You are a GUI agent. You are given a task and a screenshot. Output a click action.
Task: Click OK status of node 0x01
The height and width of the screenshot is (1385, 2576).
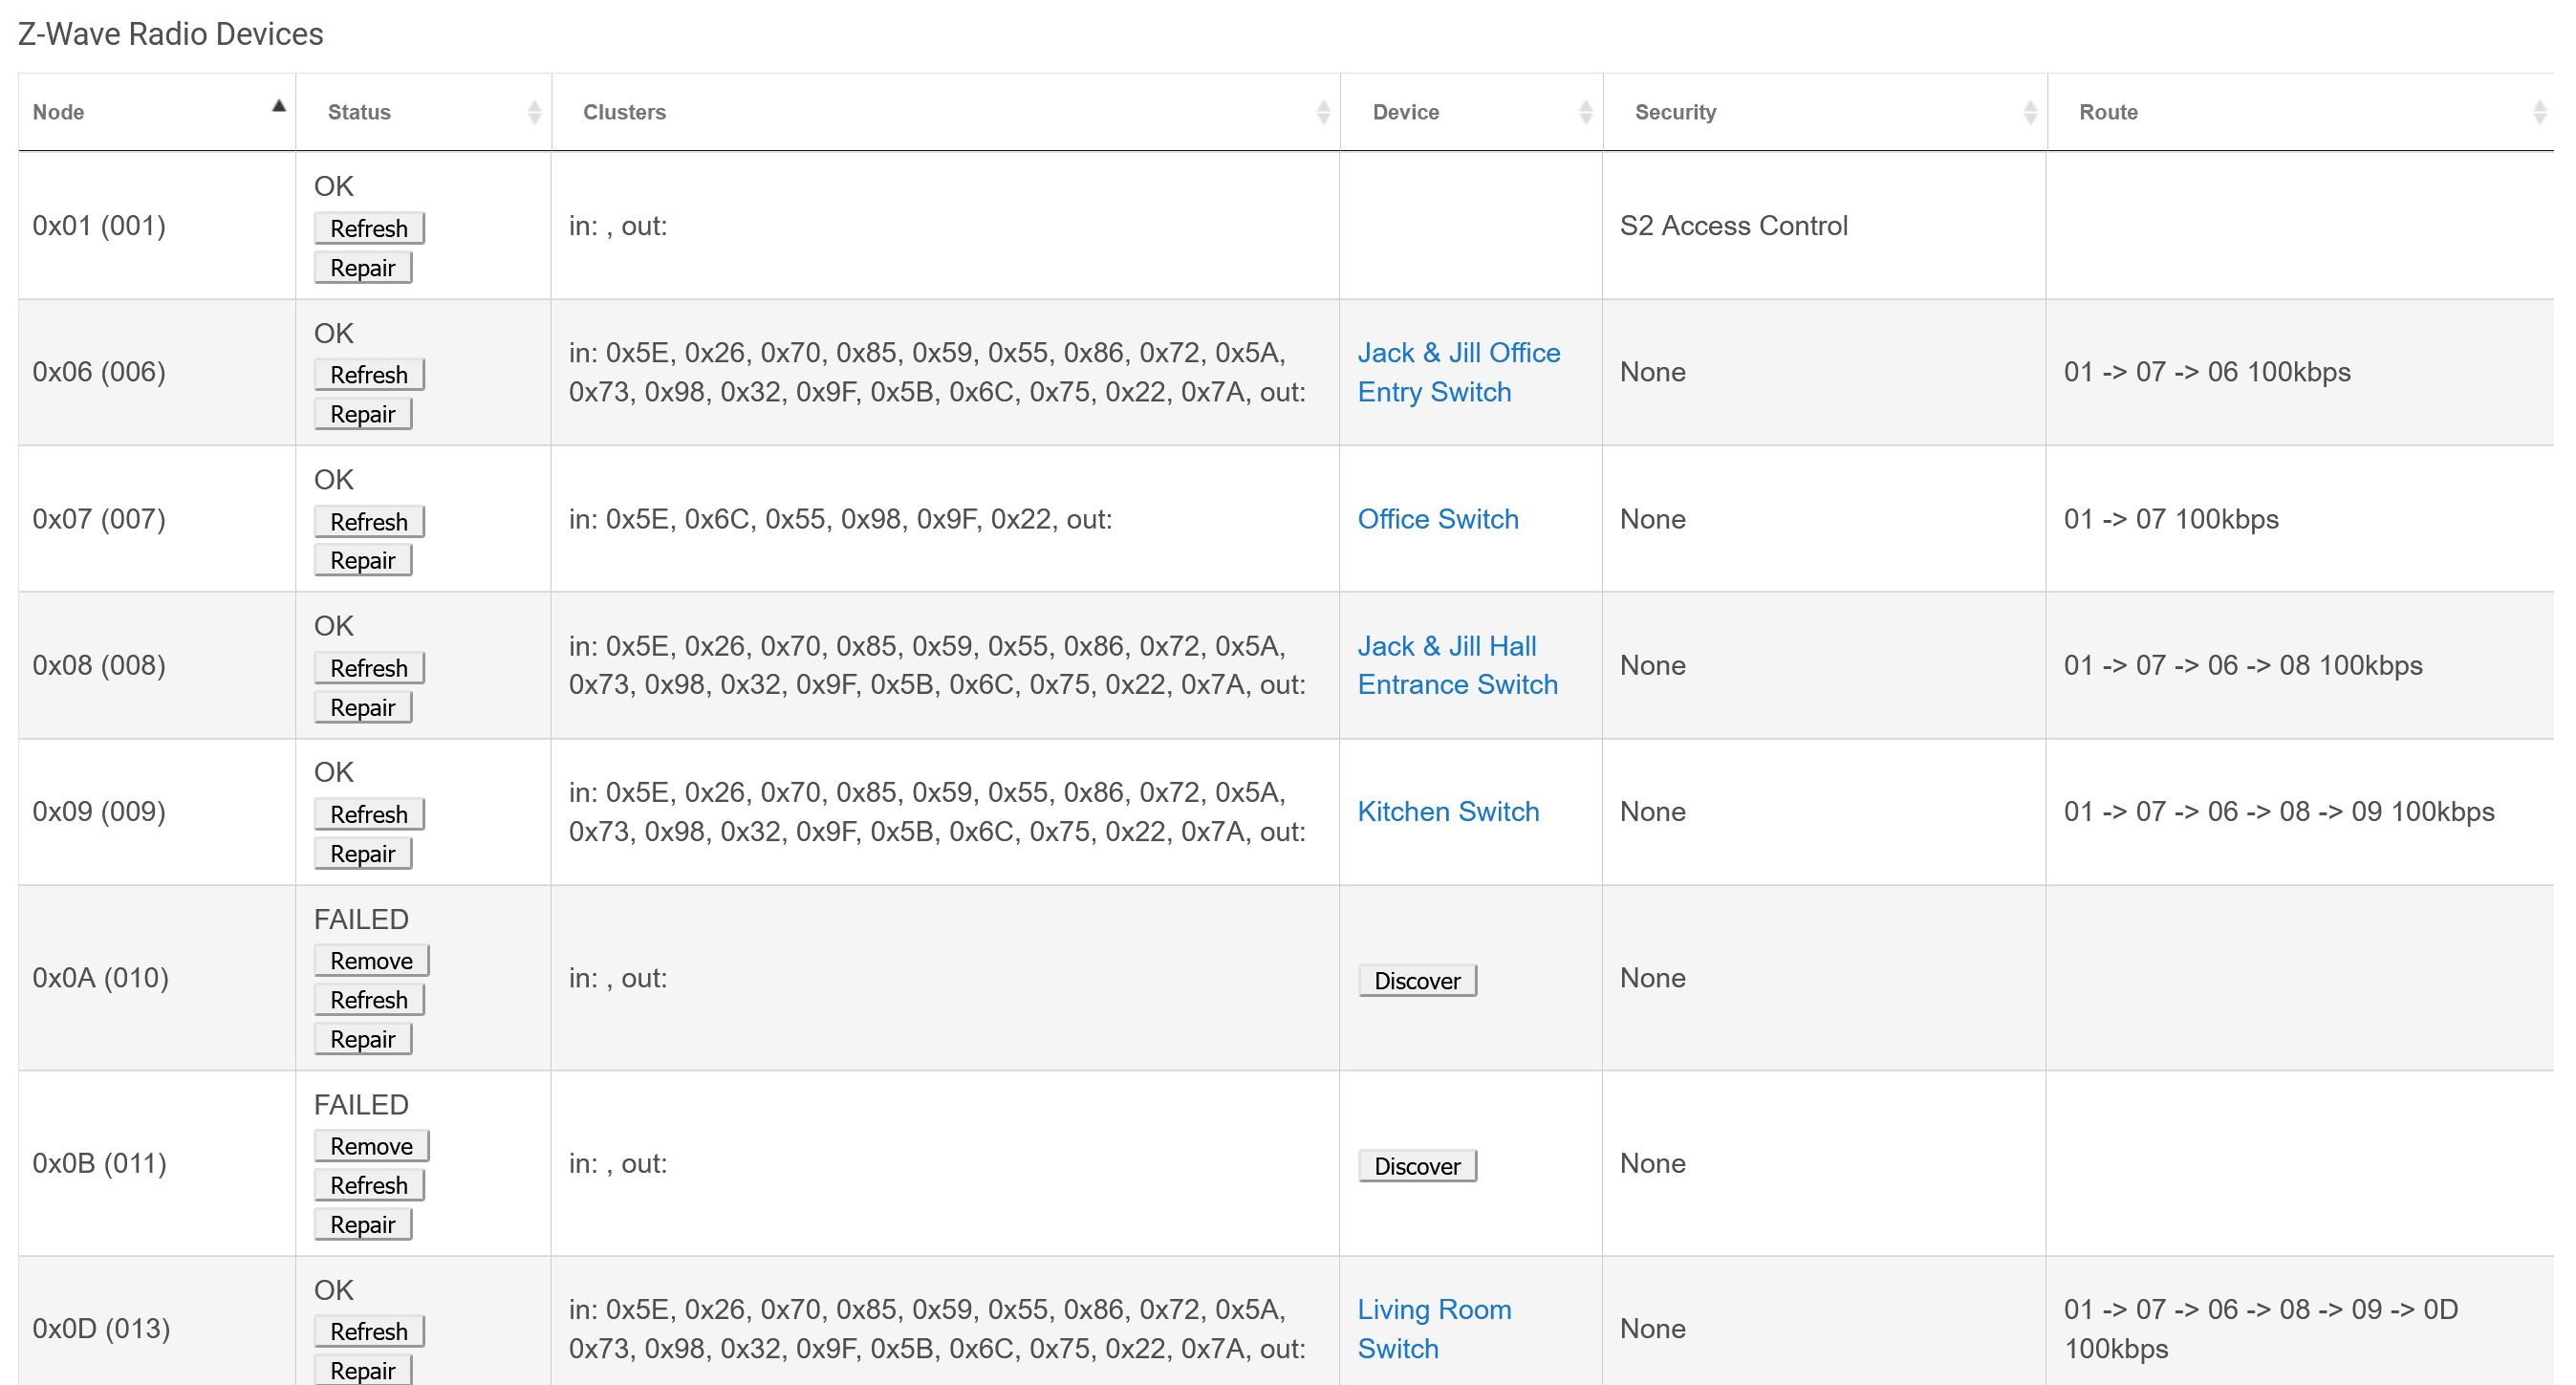tap(334, 186)
